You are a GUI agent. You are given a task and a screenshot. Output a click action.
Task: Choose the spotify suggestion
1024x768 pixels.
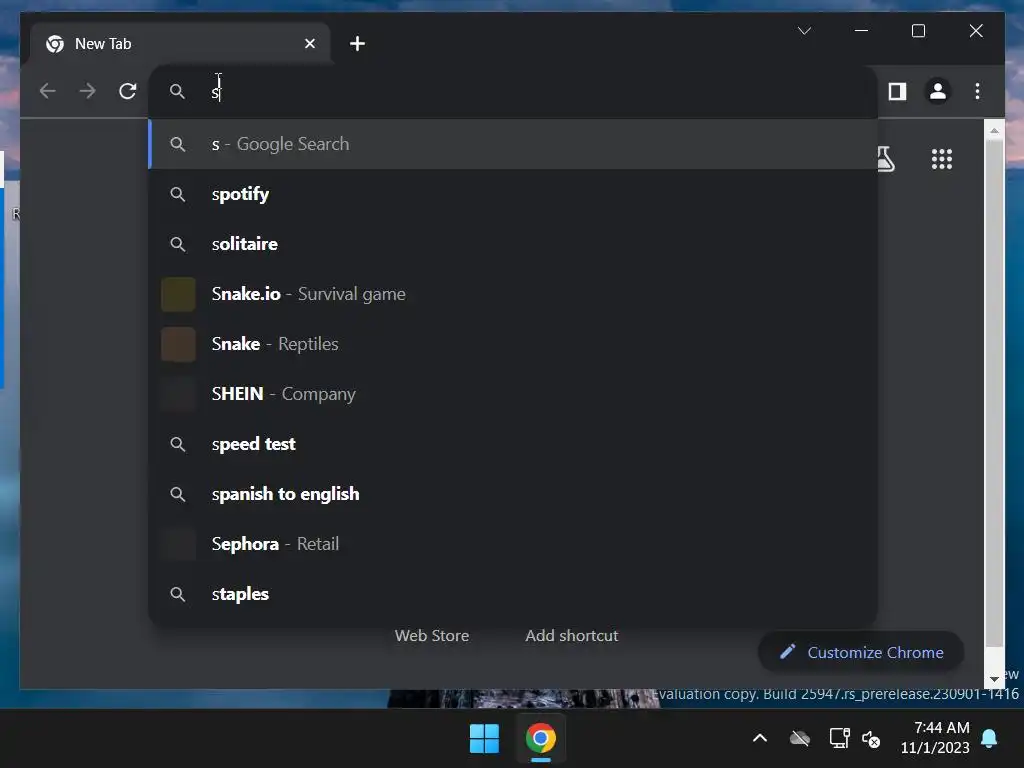coord(513,194)
